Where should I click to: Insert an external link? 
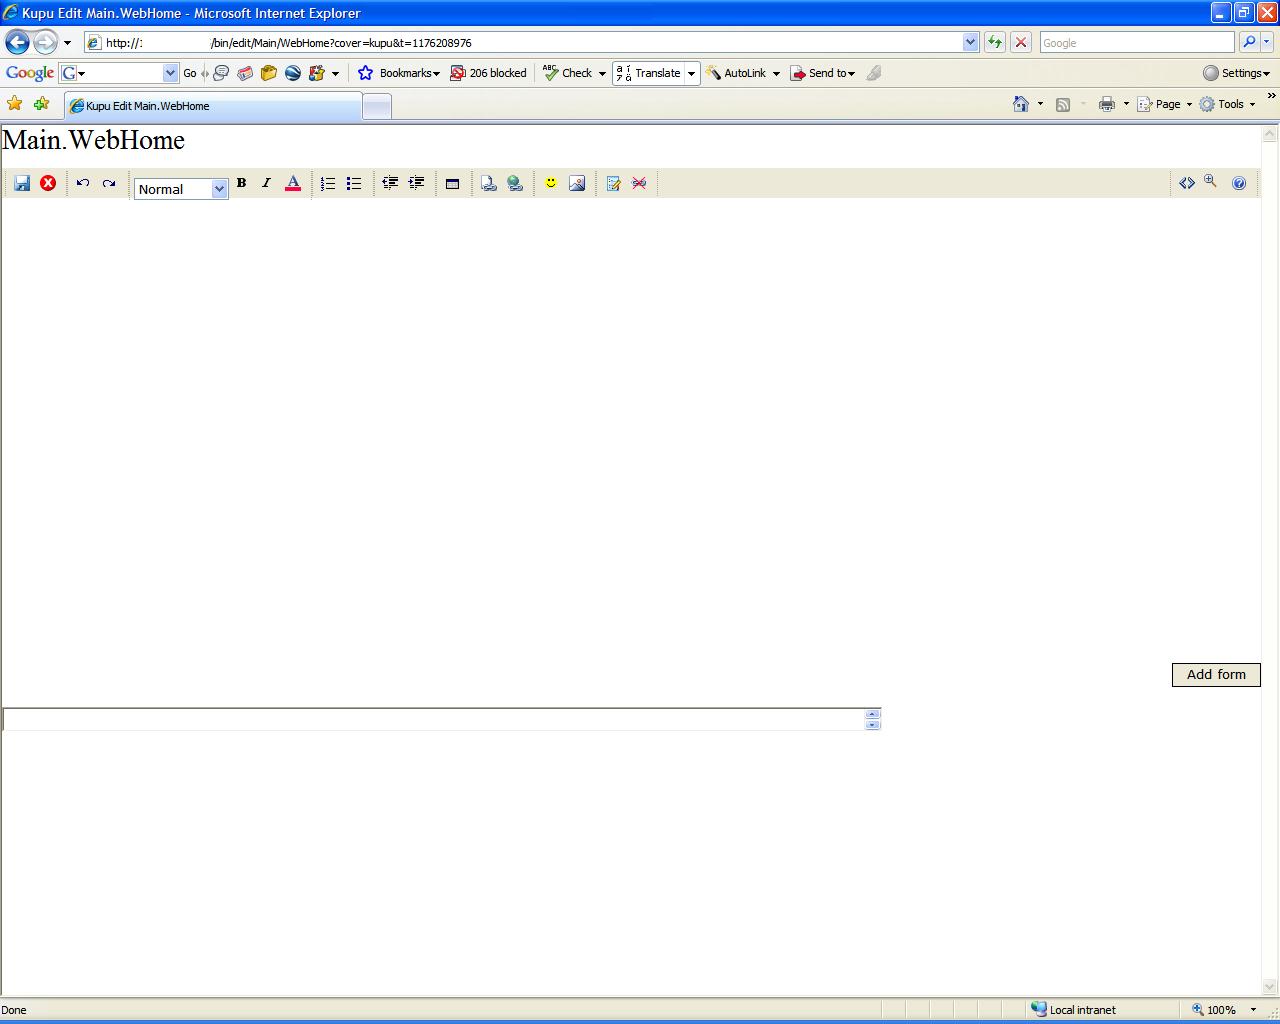pyautogui.click(x=515, y=183)
